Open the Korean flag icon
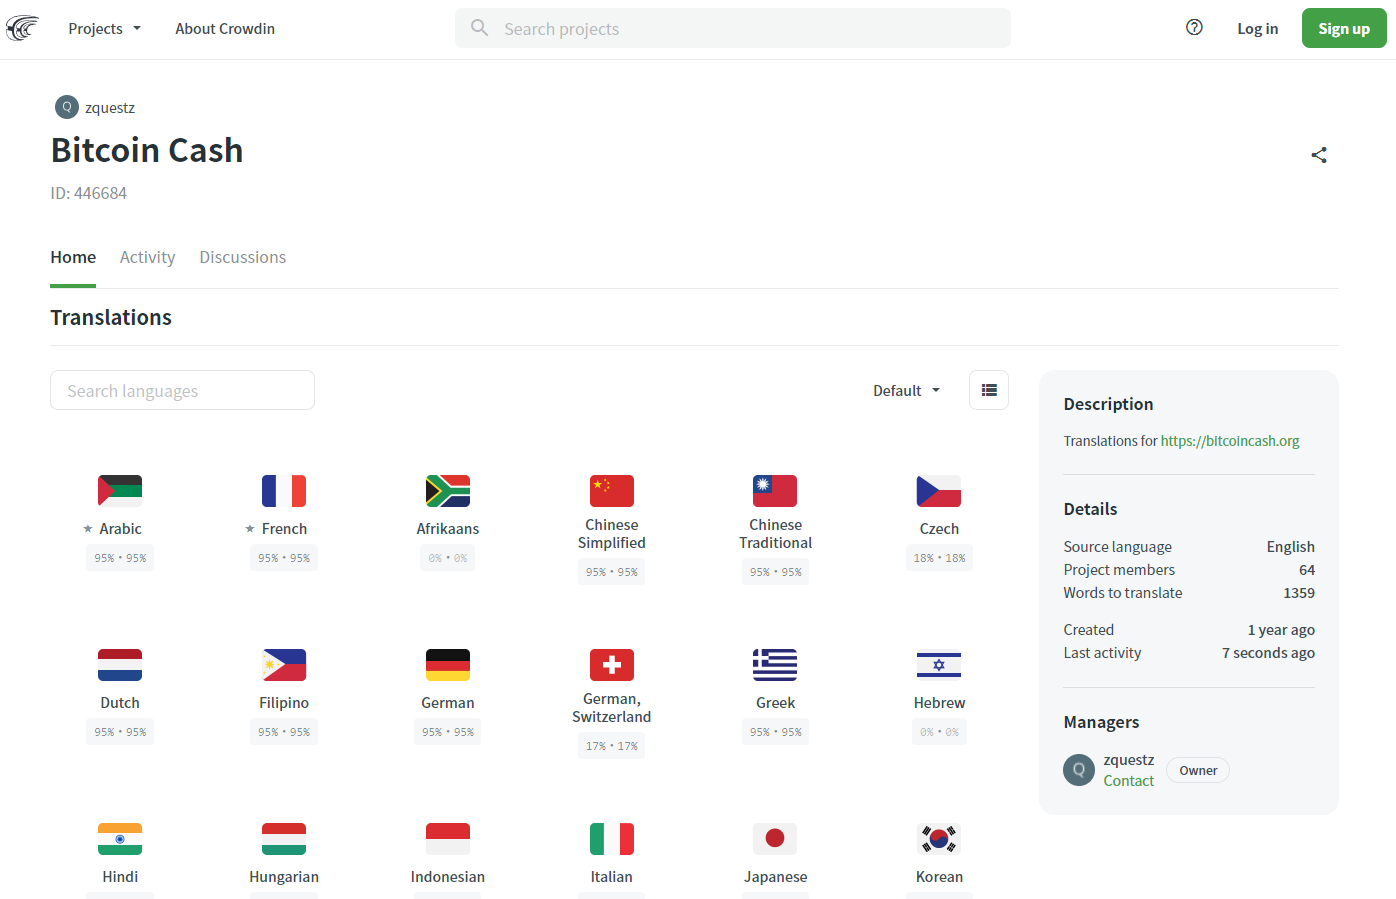 click(x=939, y=839)
